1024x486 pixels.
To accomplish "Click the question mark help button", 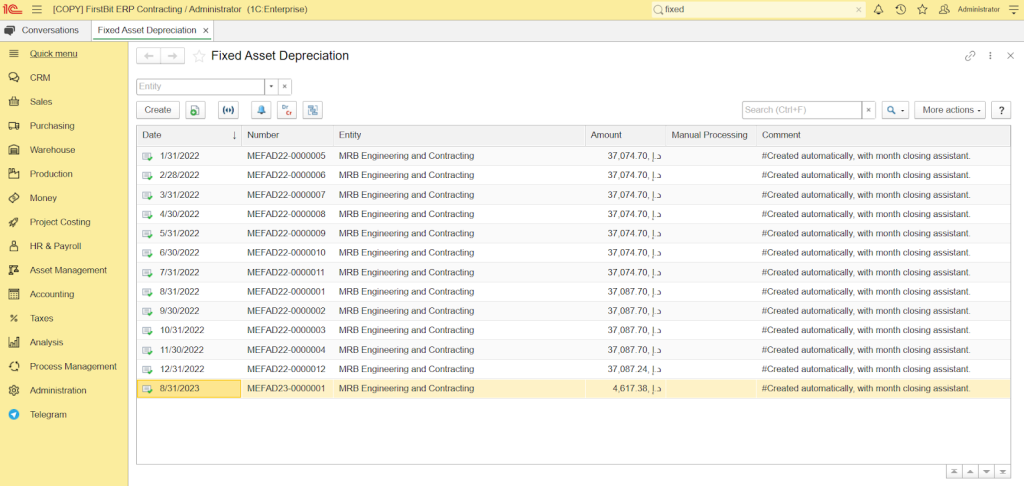I will (x=1001, y=110).
